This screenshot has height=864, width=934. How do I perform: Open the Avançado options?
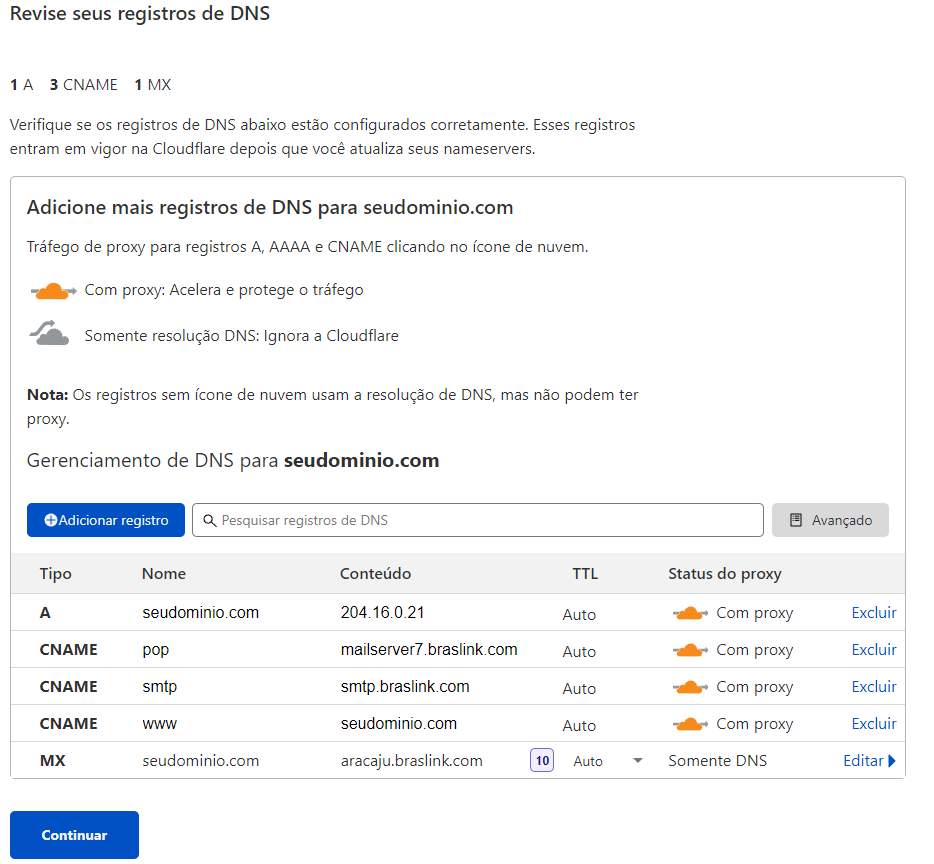pos(830,520)
